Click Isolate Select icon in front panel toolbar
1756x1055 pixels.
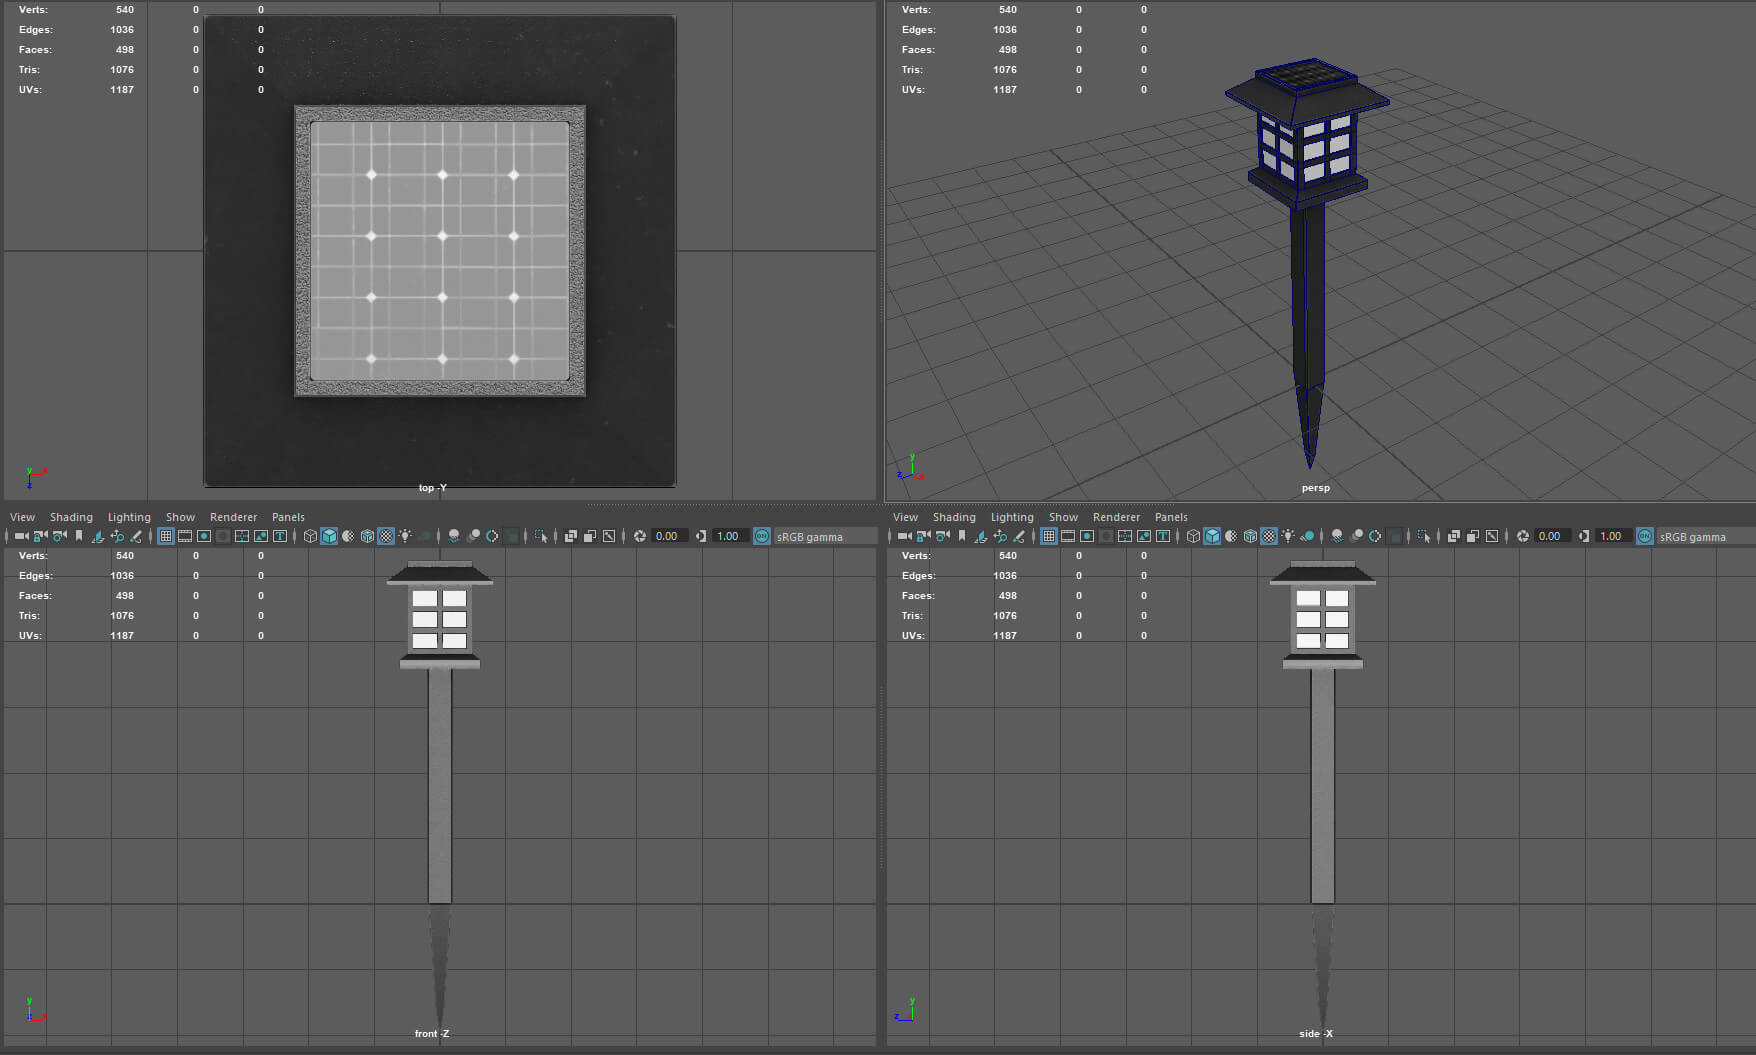tap(541, 536)
